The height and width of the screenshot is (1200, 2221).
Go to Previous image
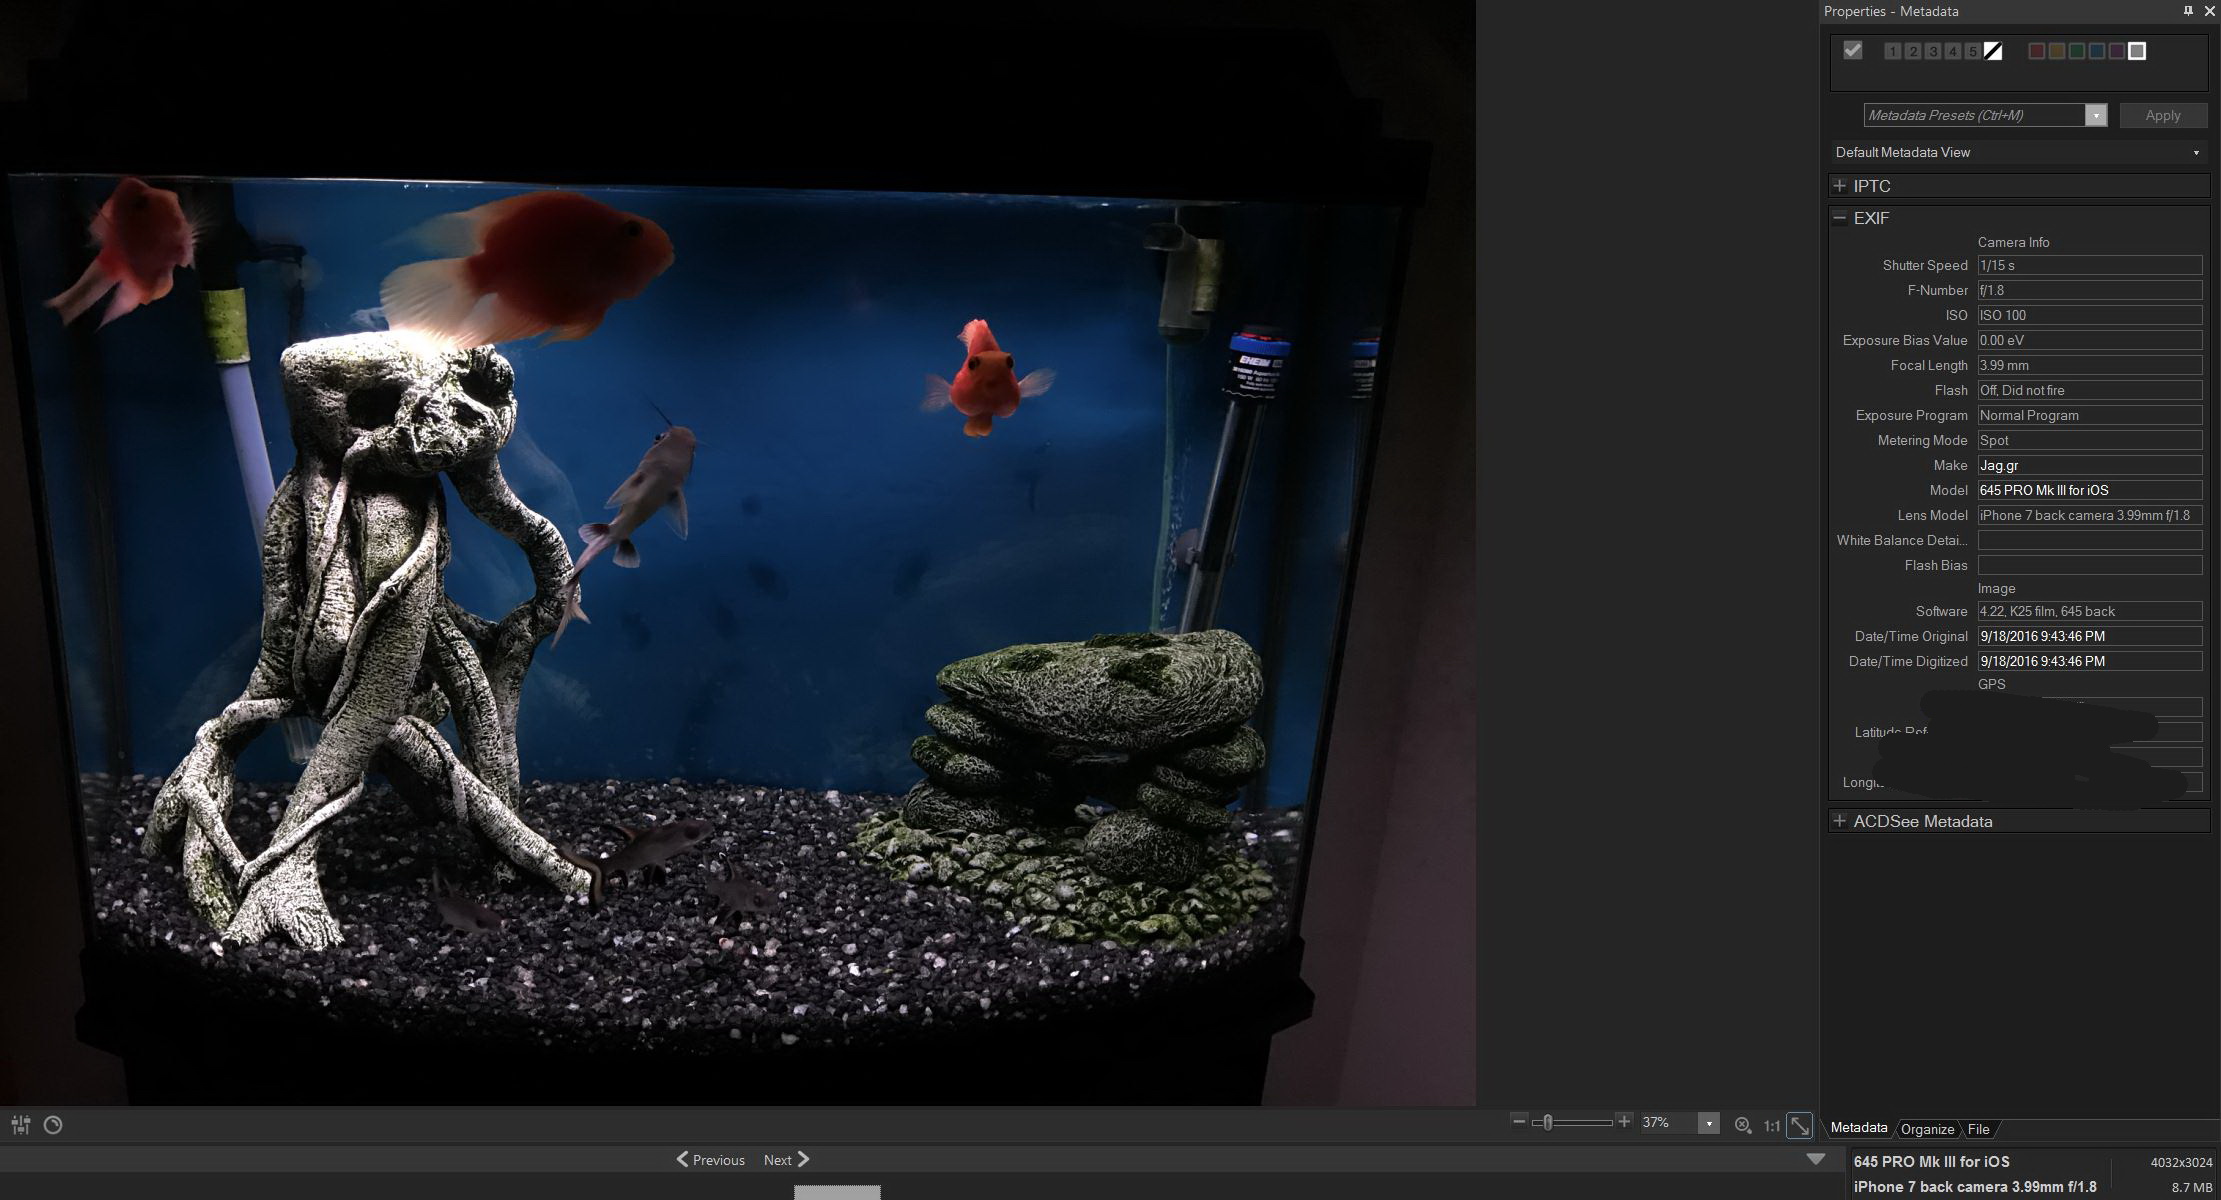click(711, 1160)
